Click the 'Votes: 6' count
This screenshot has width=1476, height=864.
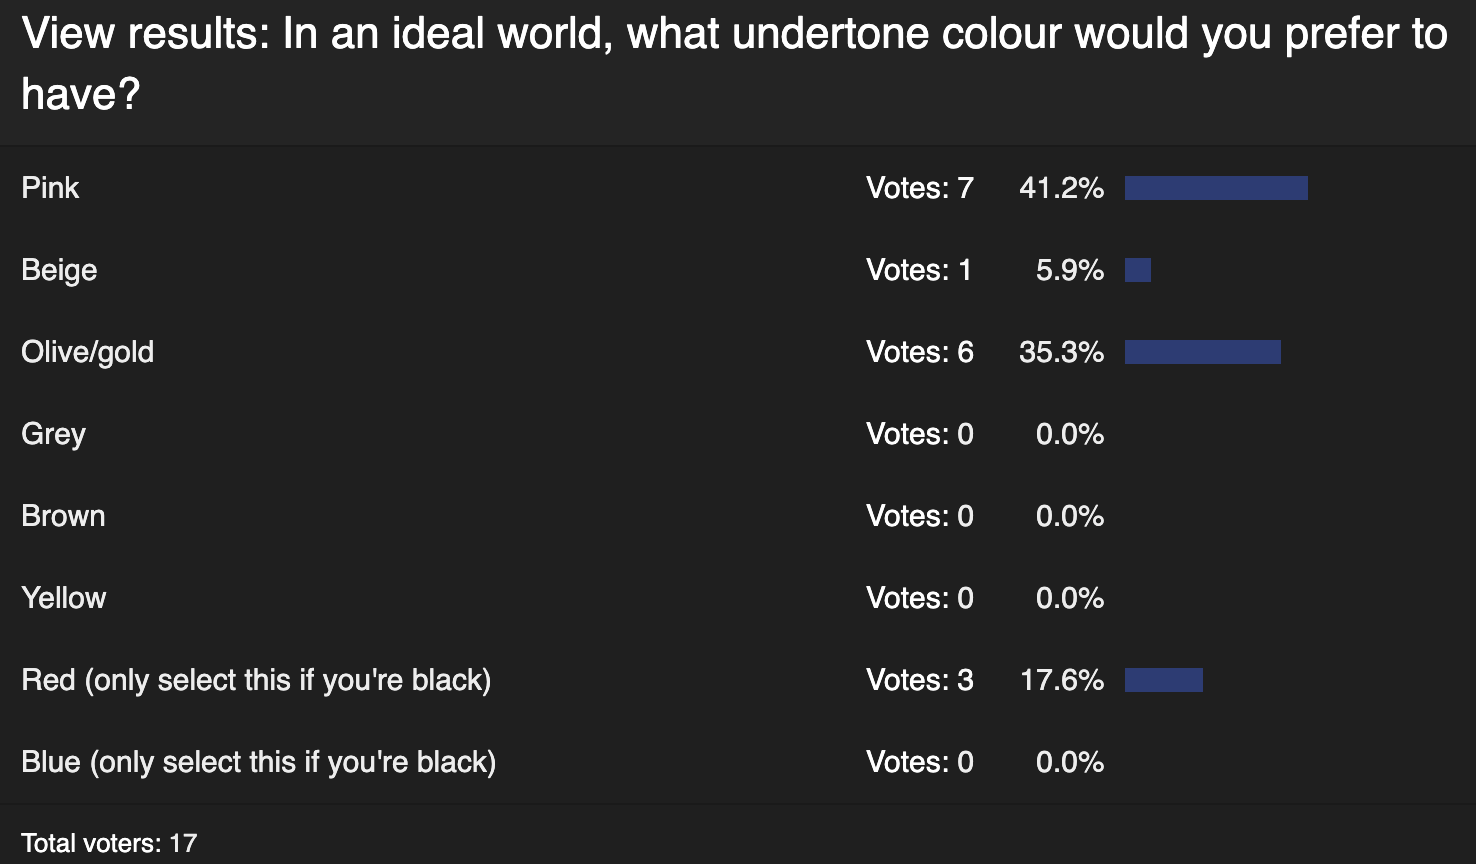[920, 352]
